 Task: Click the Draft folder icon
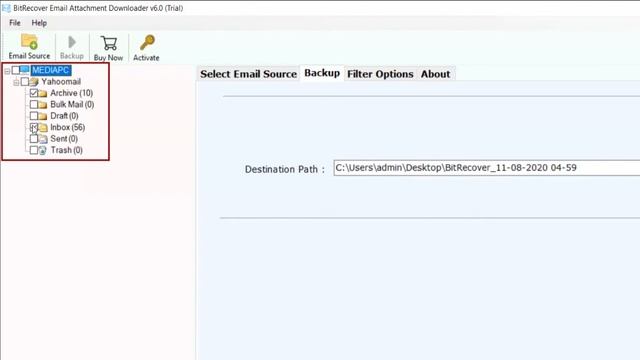[x=43, y=116]
